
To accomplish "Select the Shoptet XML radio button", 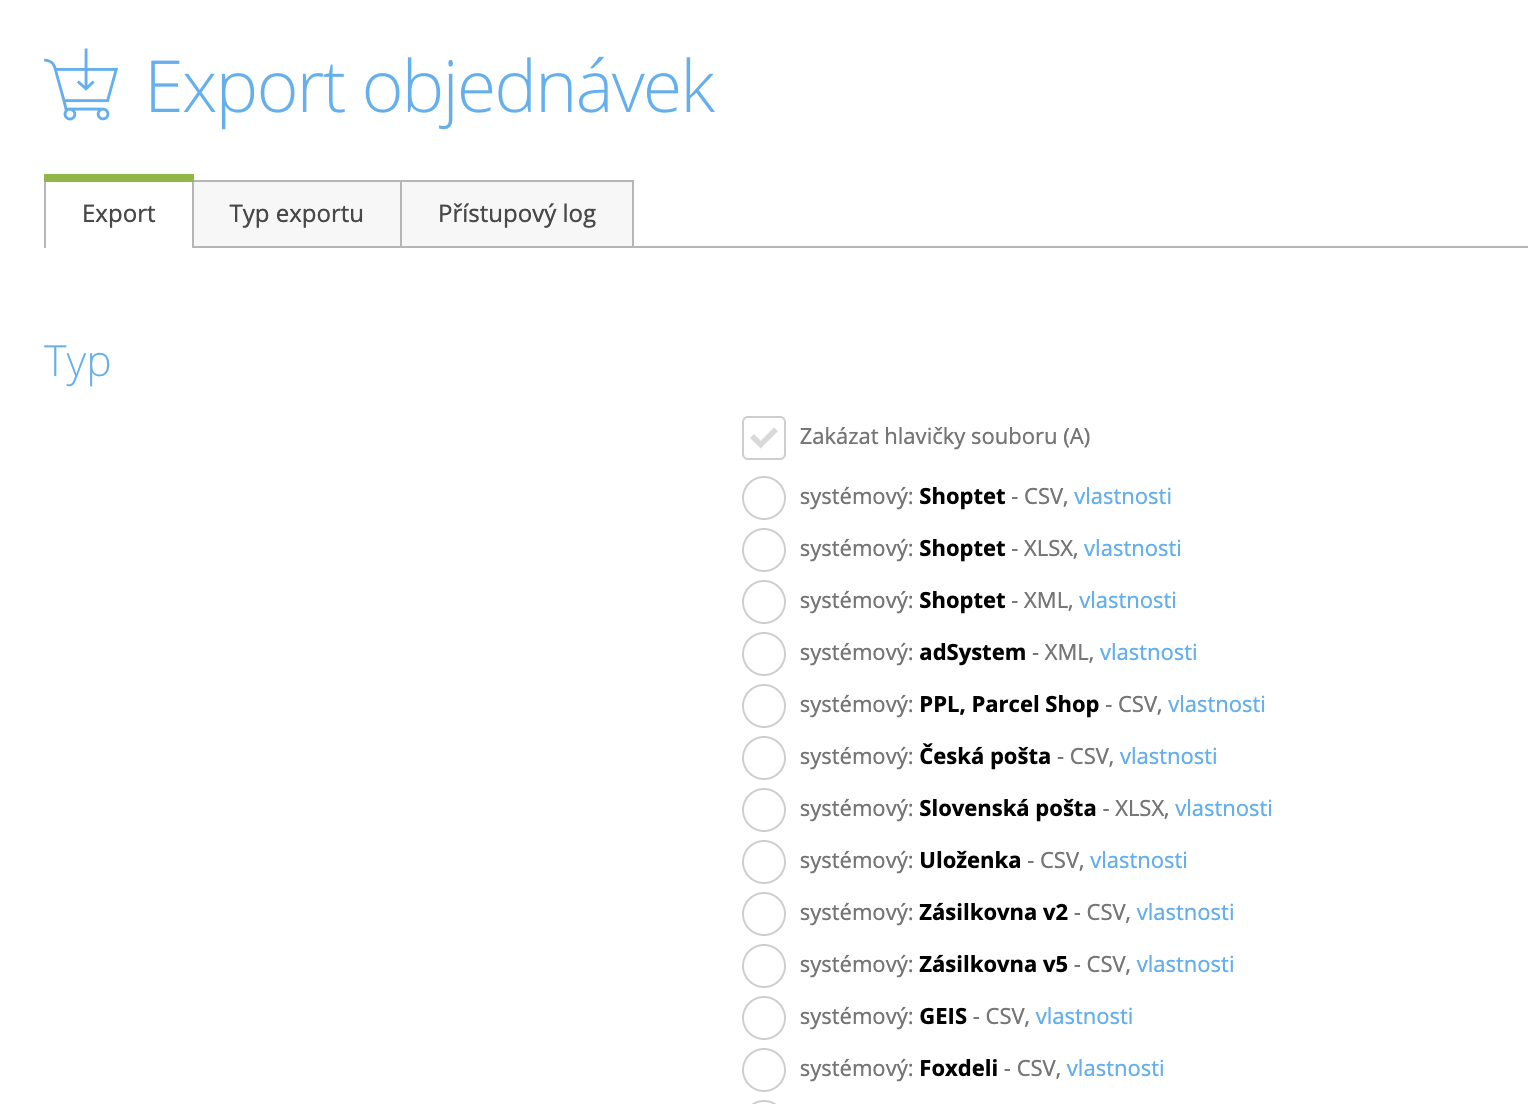I will pyautogui.click(x=764, y=602).
